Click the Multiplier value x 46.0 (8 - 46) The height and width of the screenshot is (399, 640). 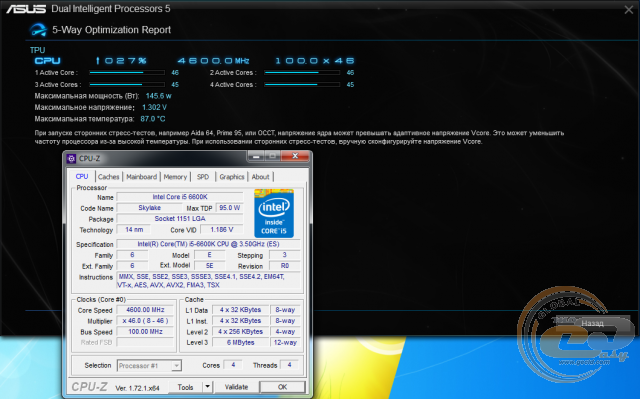coord(145,321)
